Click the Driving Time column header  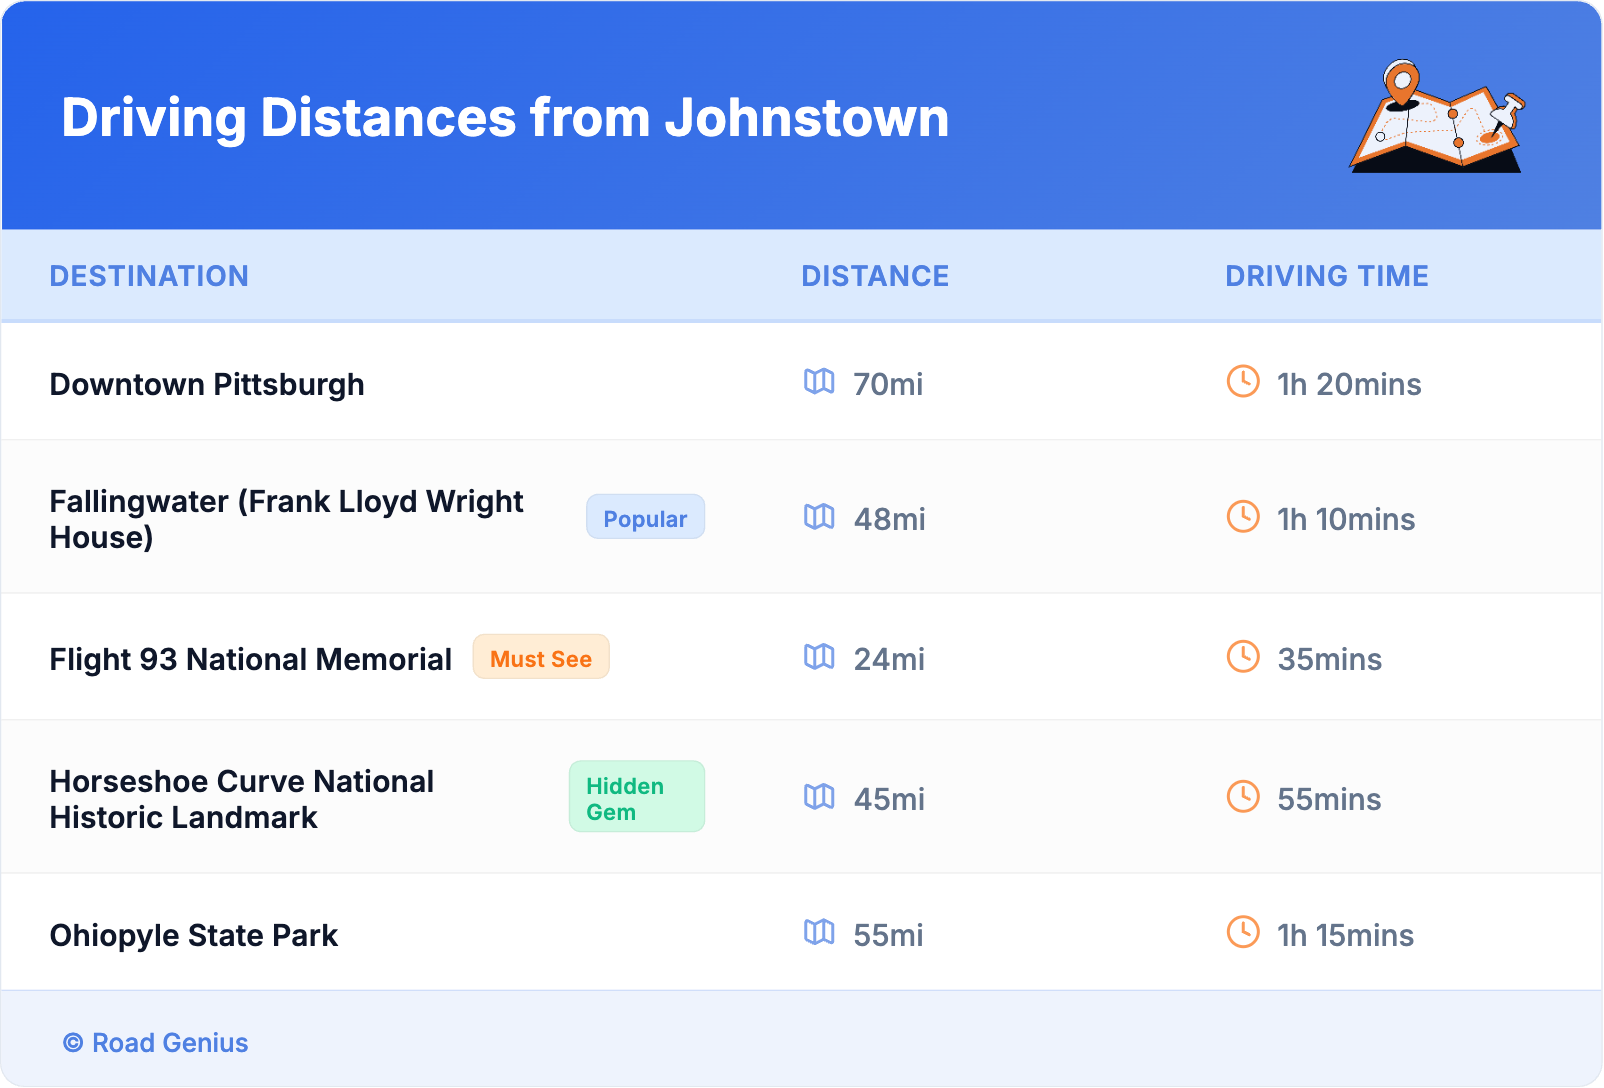tap(1326, 276)
